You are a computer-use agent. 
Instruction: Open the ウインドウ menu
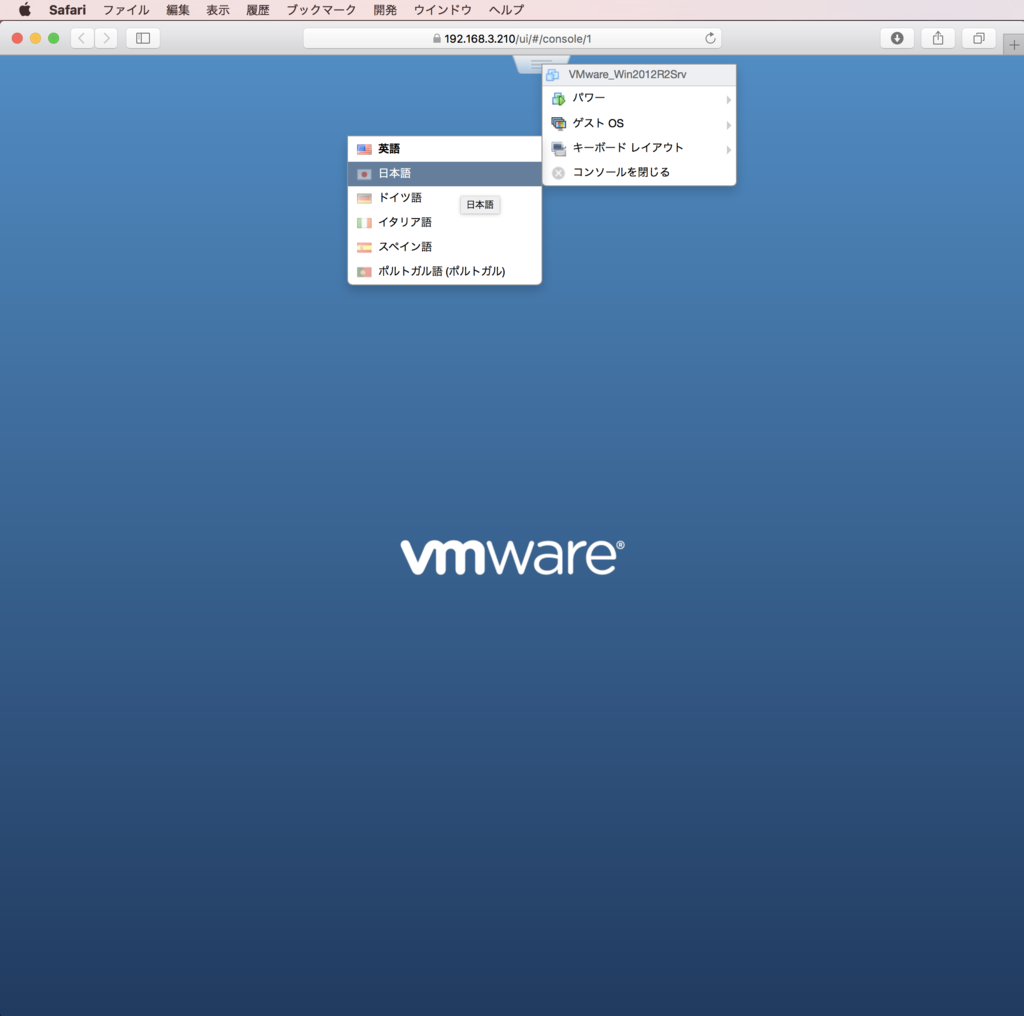point(442,10)
